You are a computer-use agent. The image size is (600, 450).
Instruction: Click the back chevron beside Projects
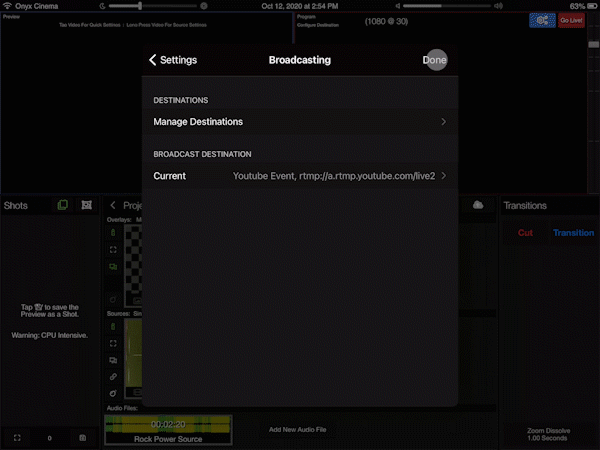pyautogui.click(x=113, y=205)
